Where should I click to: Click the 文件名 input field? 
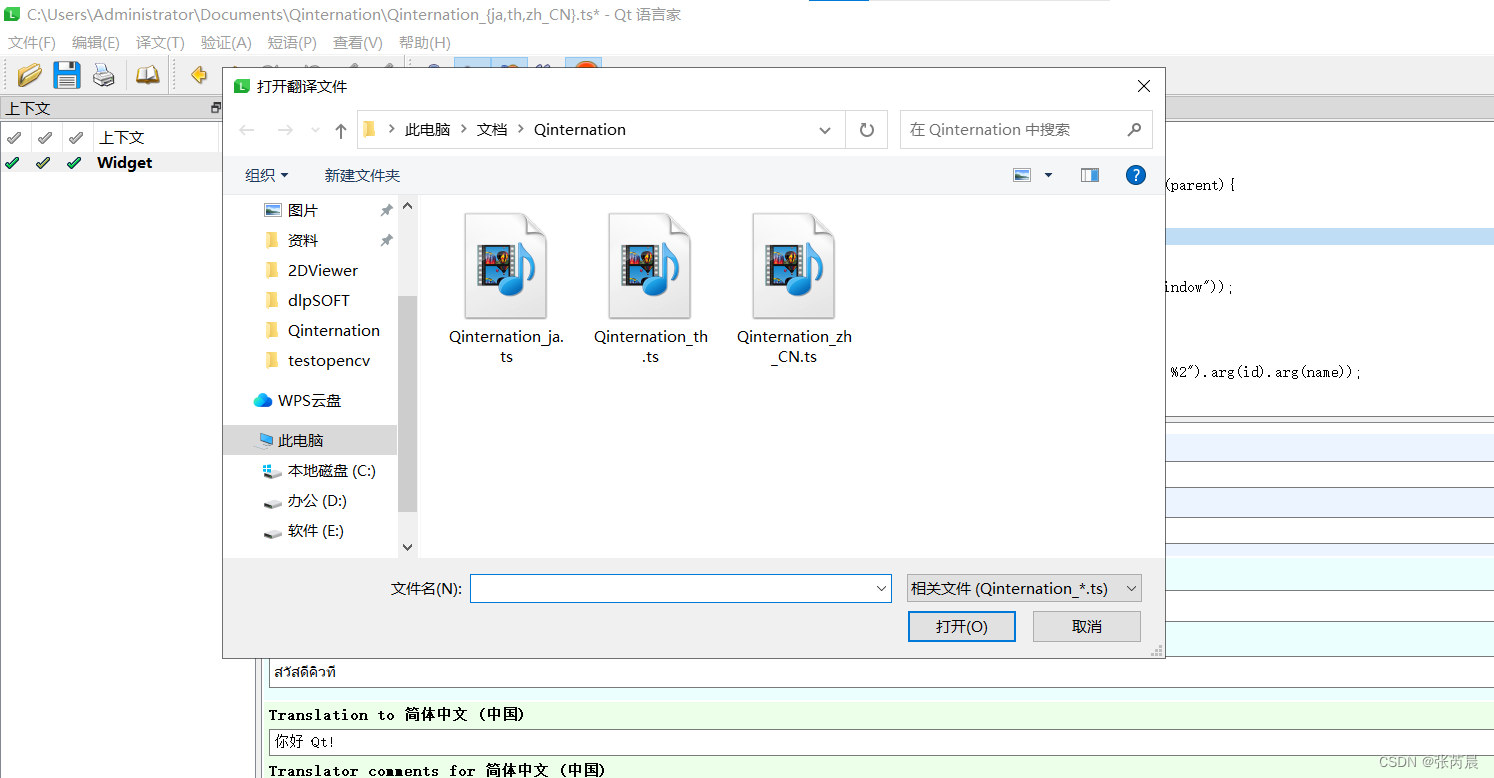671,589
